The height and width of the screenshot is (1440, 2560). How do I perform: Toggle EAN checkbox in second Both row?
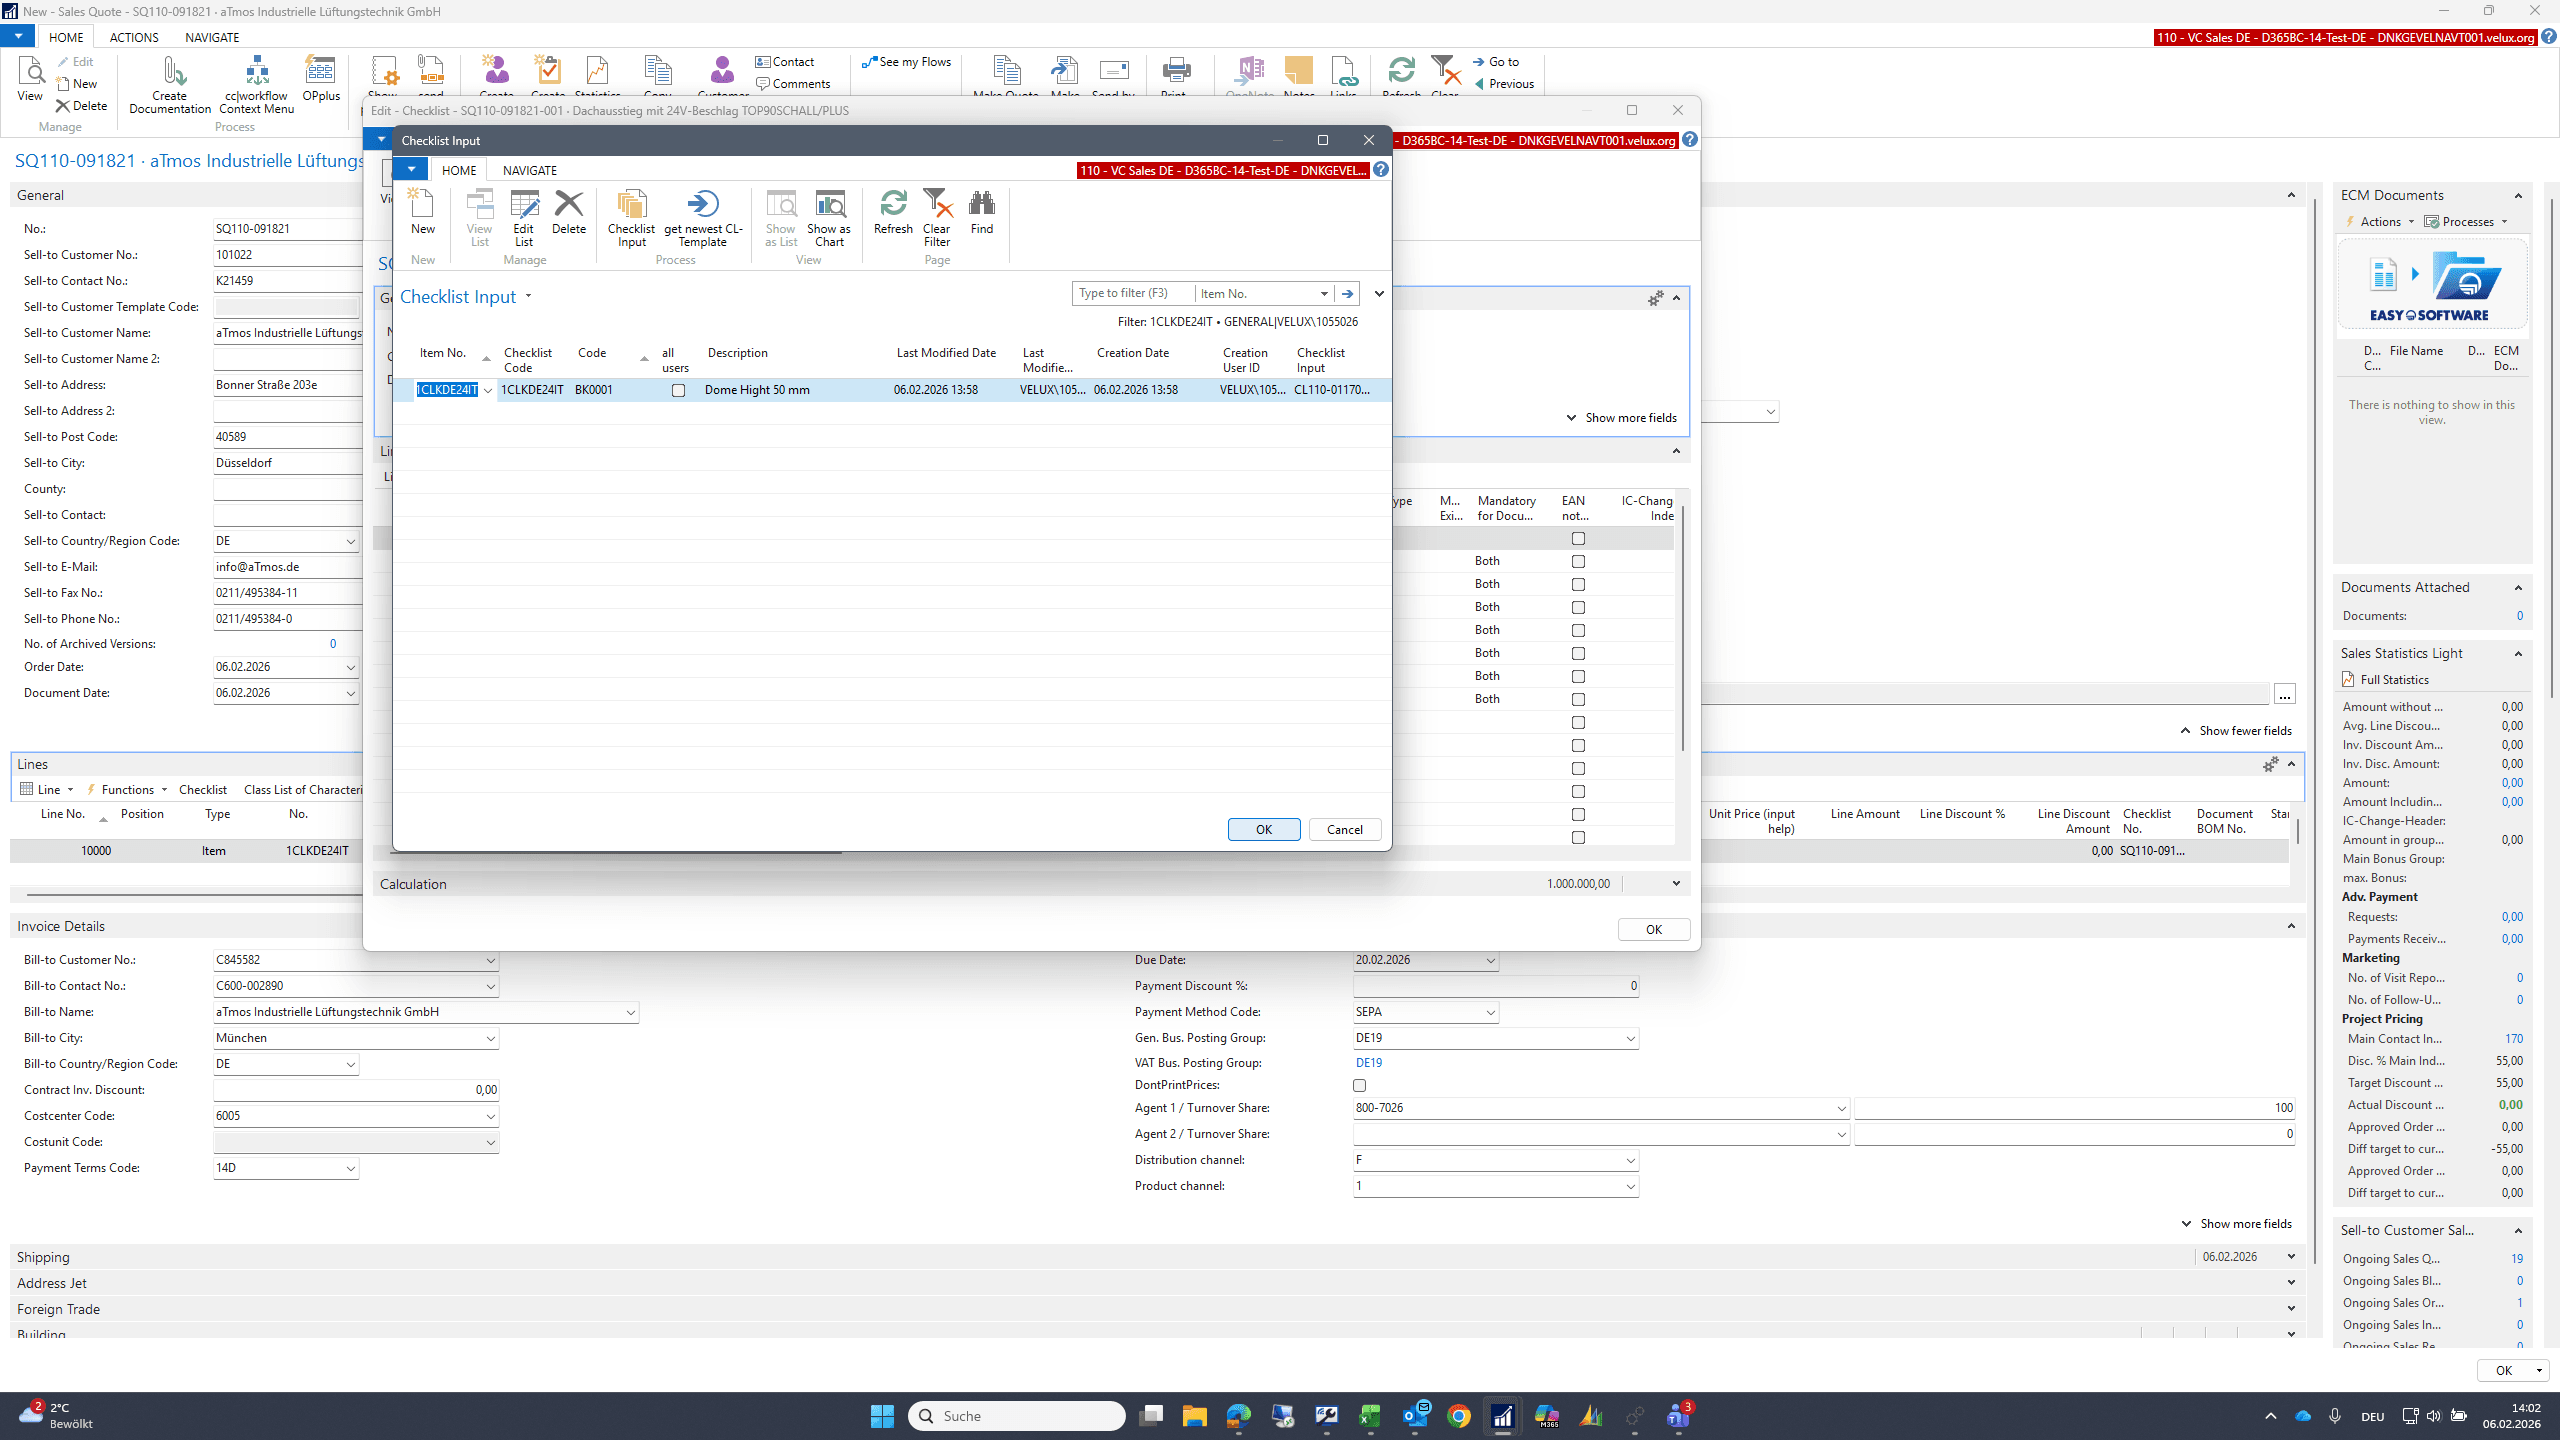pyautogui.click(x=1578, y=584)
